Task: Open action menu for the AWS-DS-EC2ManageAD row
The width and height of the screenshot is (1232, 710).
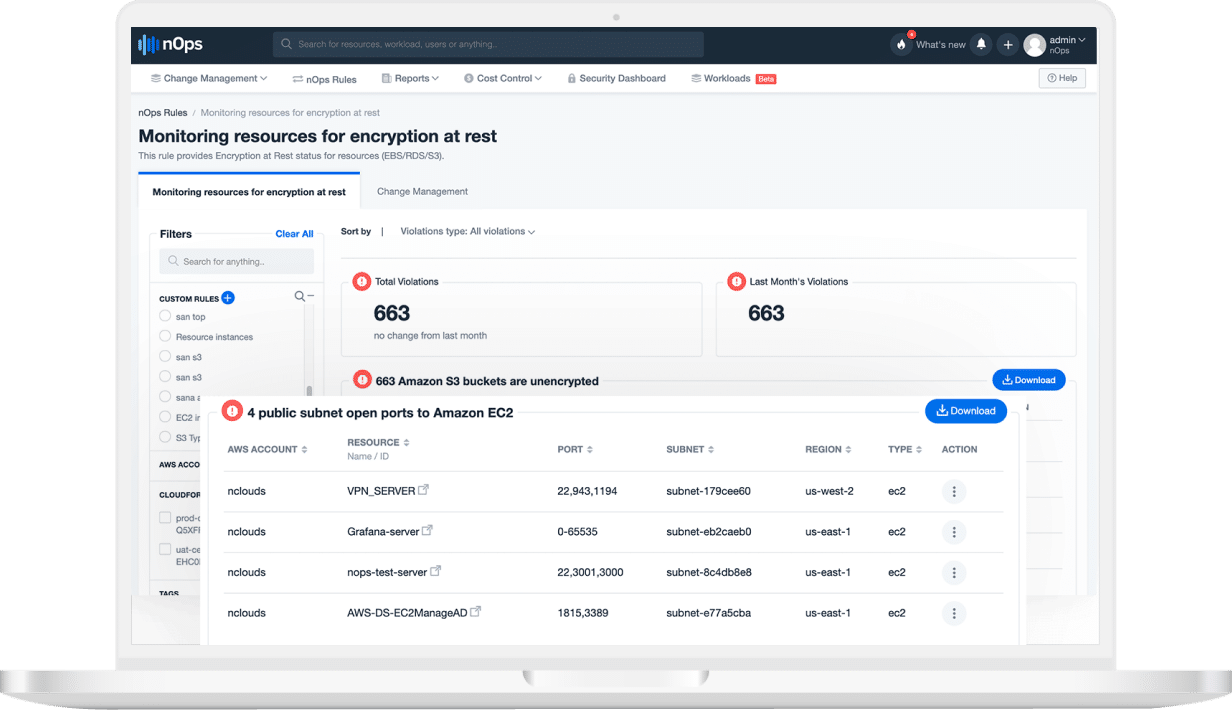Action: (954, 613)
